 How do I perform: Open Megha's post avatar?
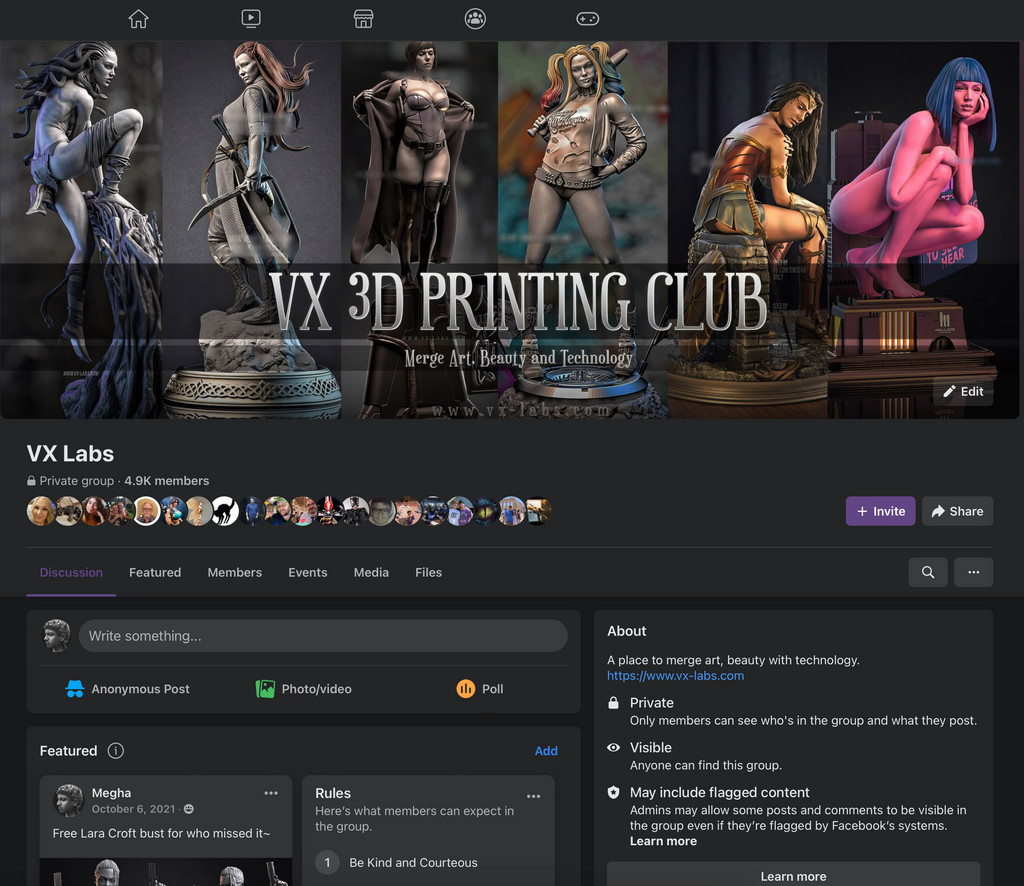pyautogui.click(x=68, y=800)
